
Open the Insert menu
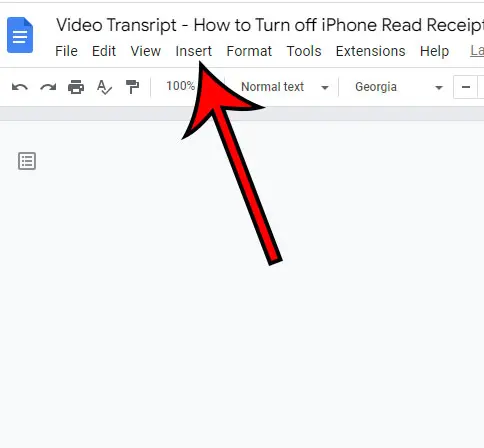(194, 51)
